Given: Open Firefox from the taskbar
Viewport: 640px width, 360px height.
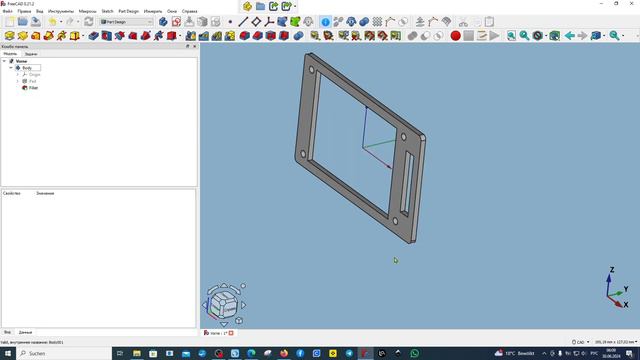Looking at the screenshot, I should [x=284, y=353].
